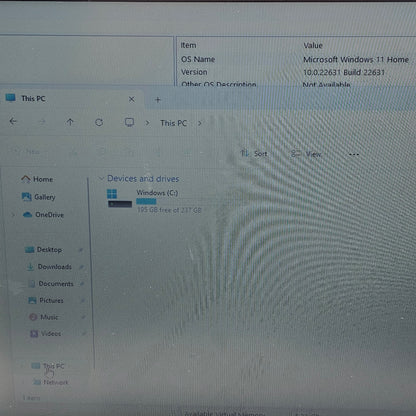Unpin Downloads using its pin icon
This screenshot has height=416, width=416.
click(x=82, y=267)
